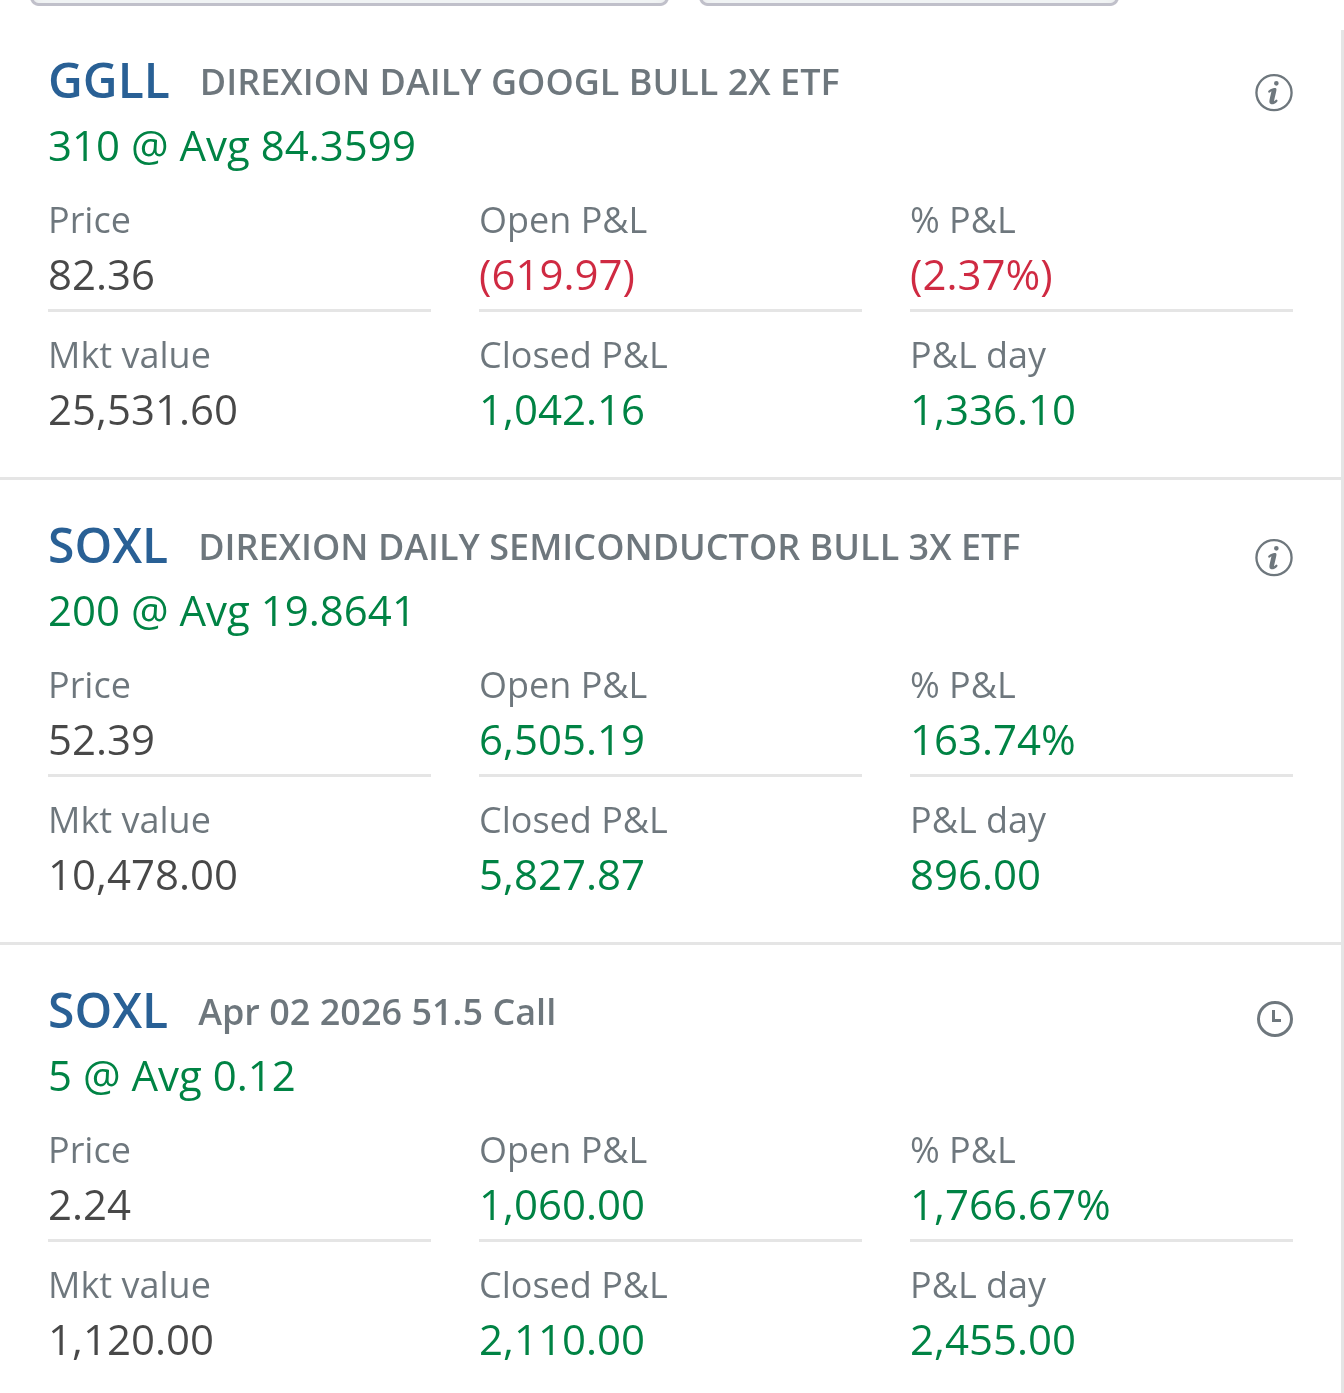This screenshot has width=1344, height=1393.
Task: Select SOXL ETF price 52.39
Action: (102, 741)
